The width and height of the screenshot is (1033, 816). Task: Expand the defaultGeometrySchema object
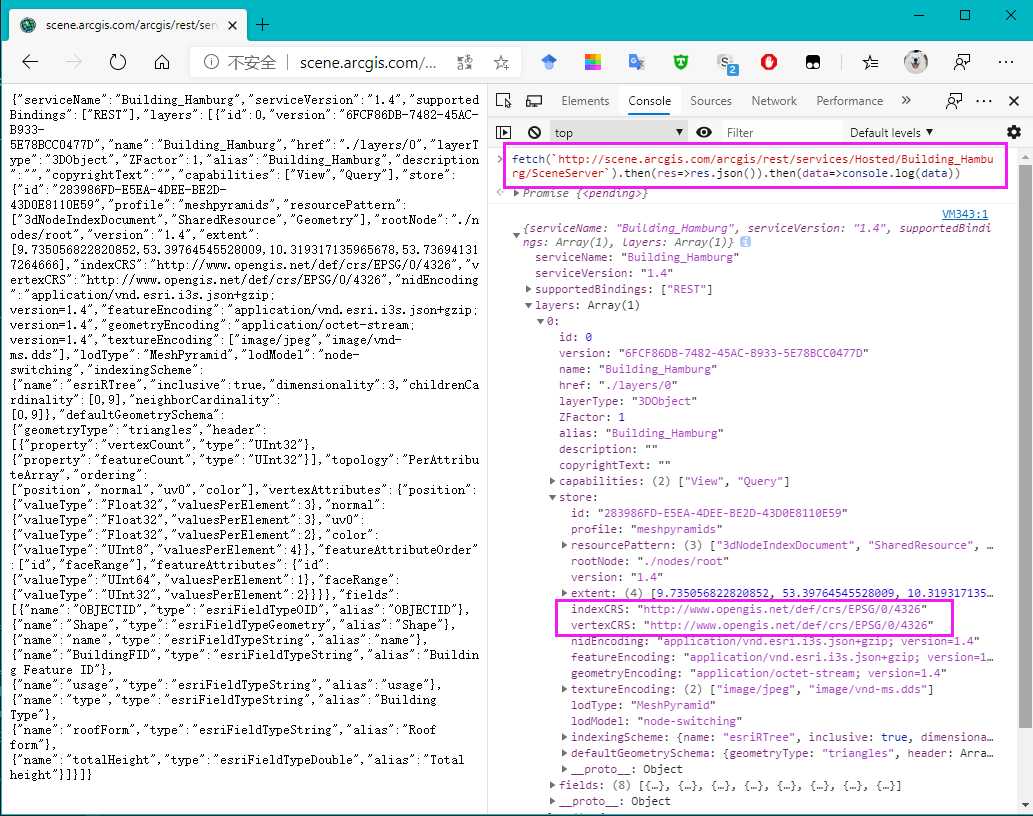point(564,753)
